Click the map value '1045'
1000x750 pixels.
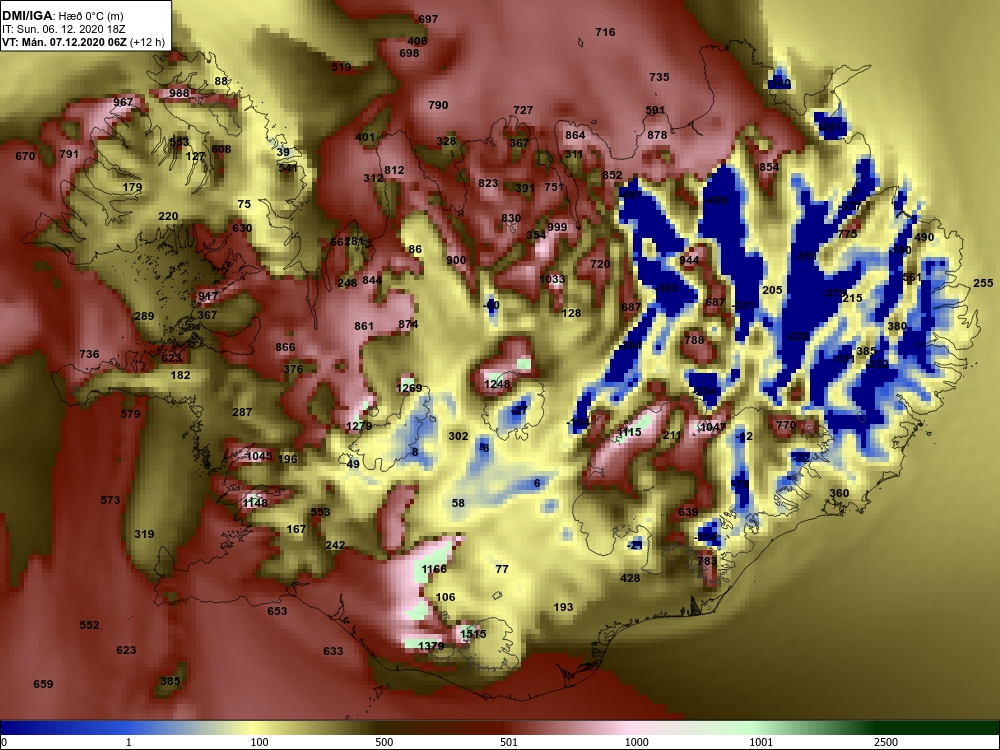(x=259, y=456)
